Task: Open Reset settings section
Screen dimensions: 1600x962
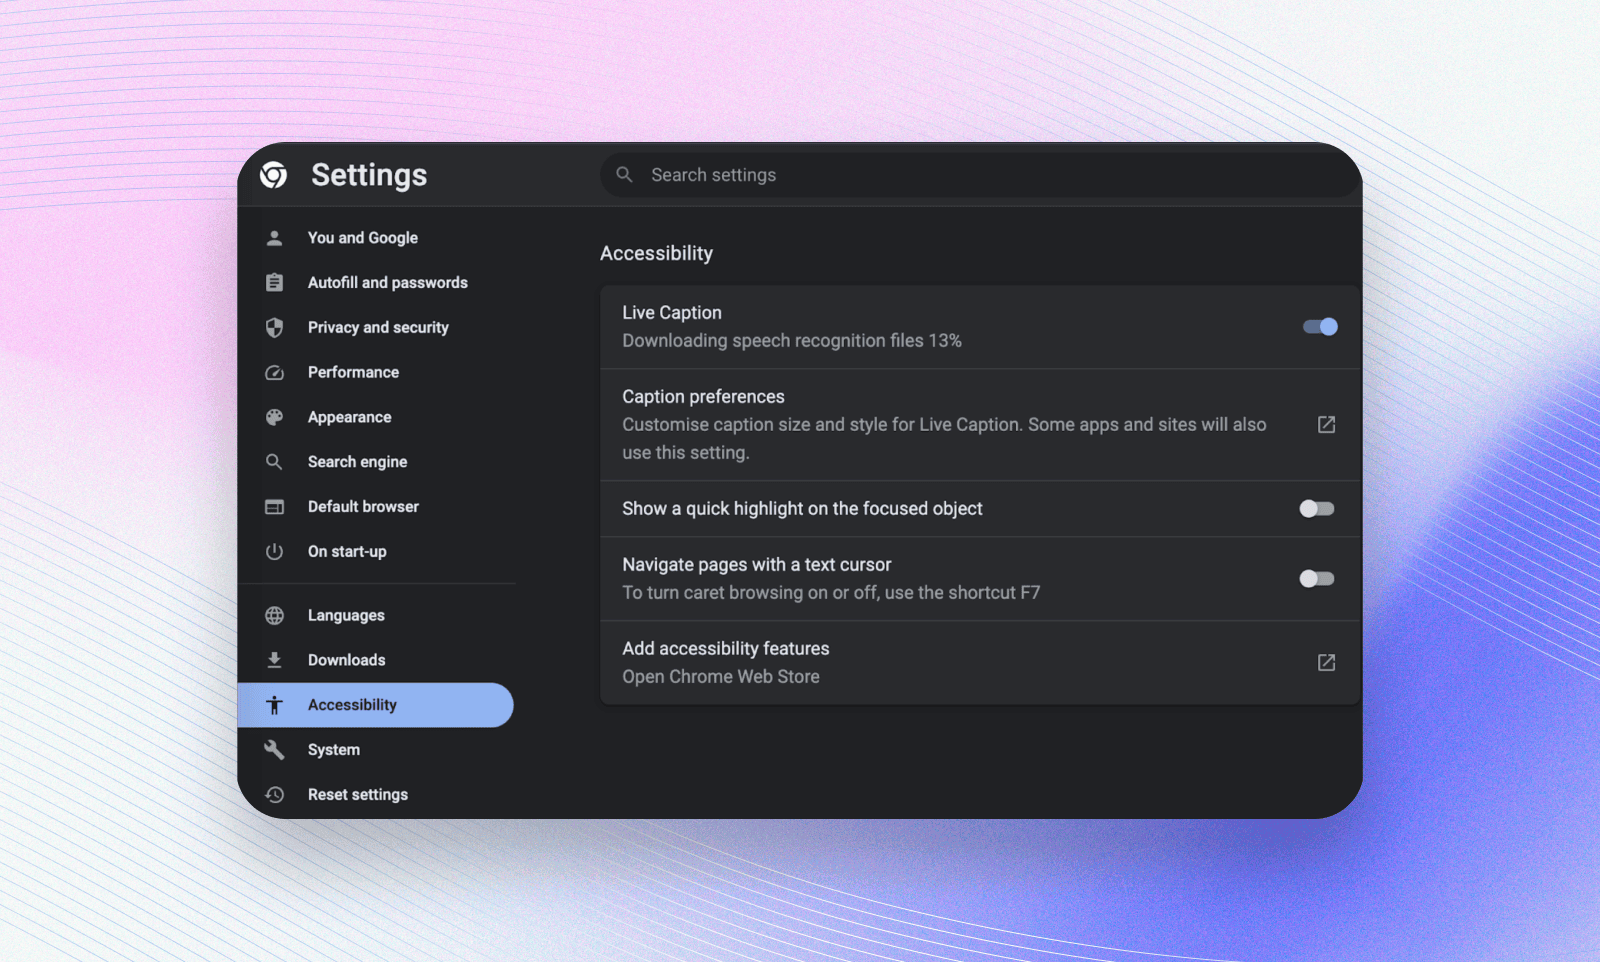Action: 376,795
